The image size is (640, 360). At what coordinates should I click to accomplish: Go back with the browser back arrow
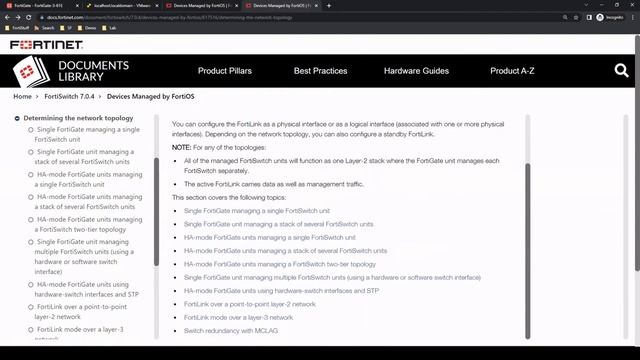(7, 18)
